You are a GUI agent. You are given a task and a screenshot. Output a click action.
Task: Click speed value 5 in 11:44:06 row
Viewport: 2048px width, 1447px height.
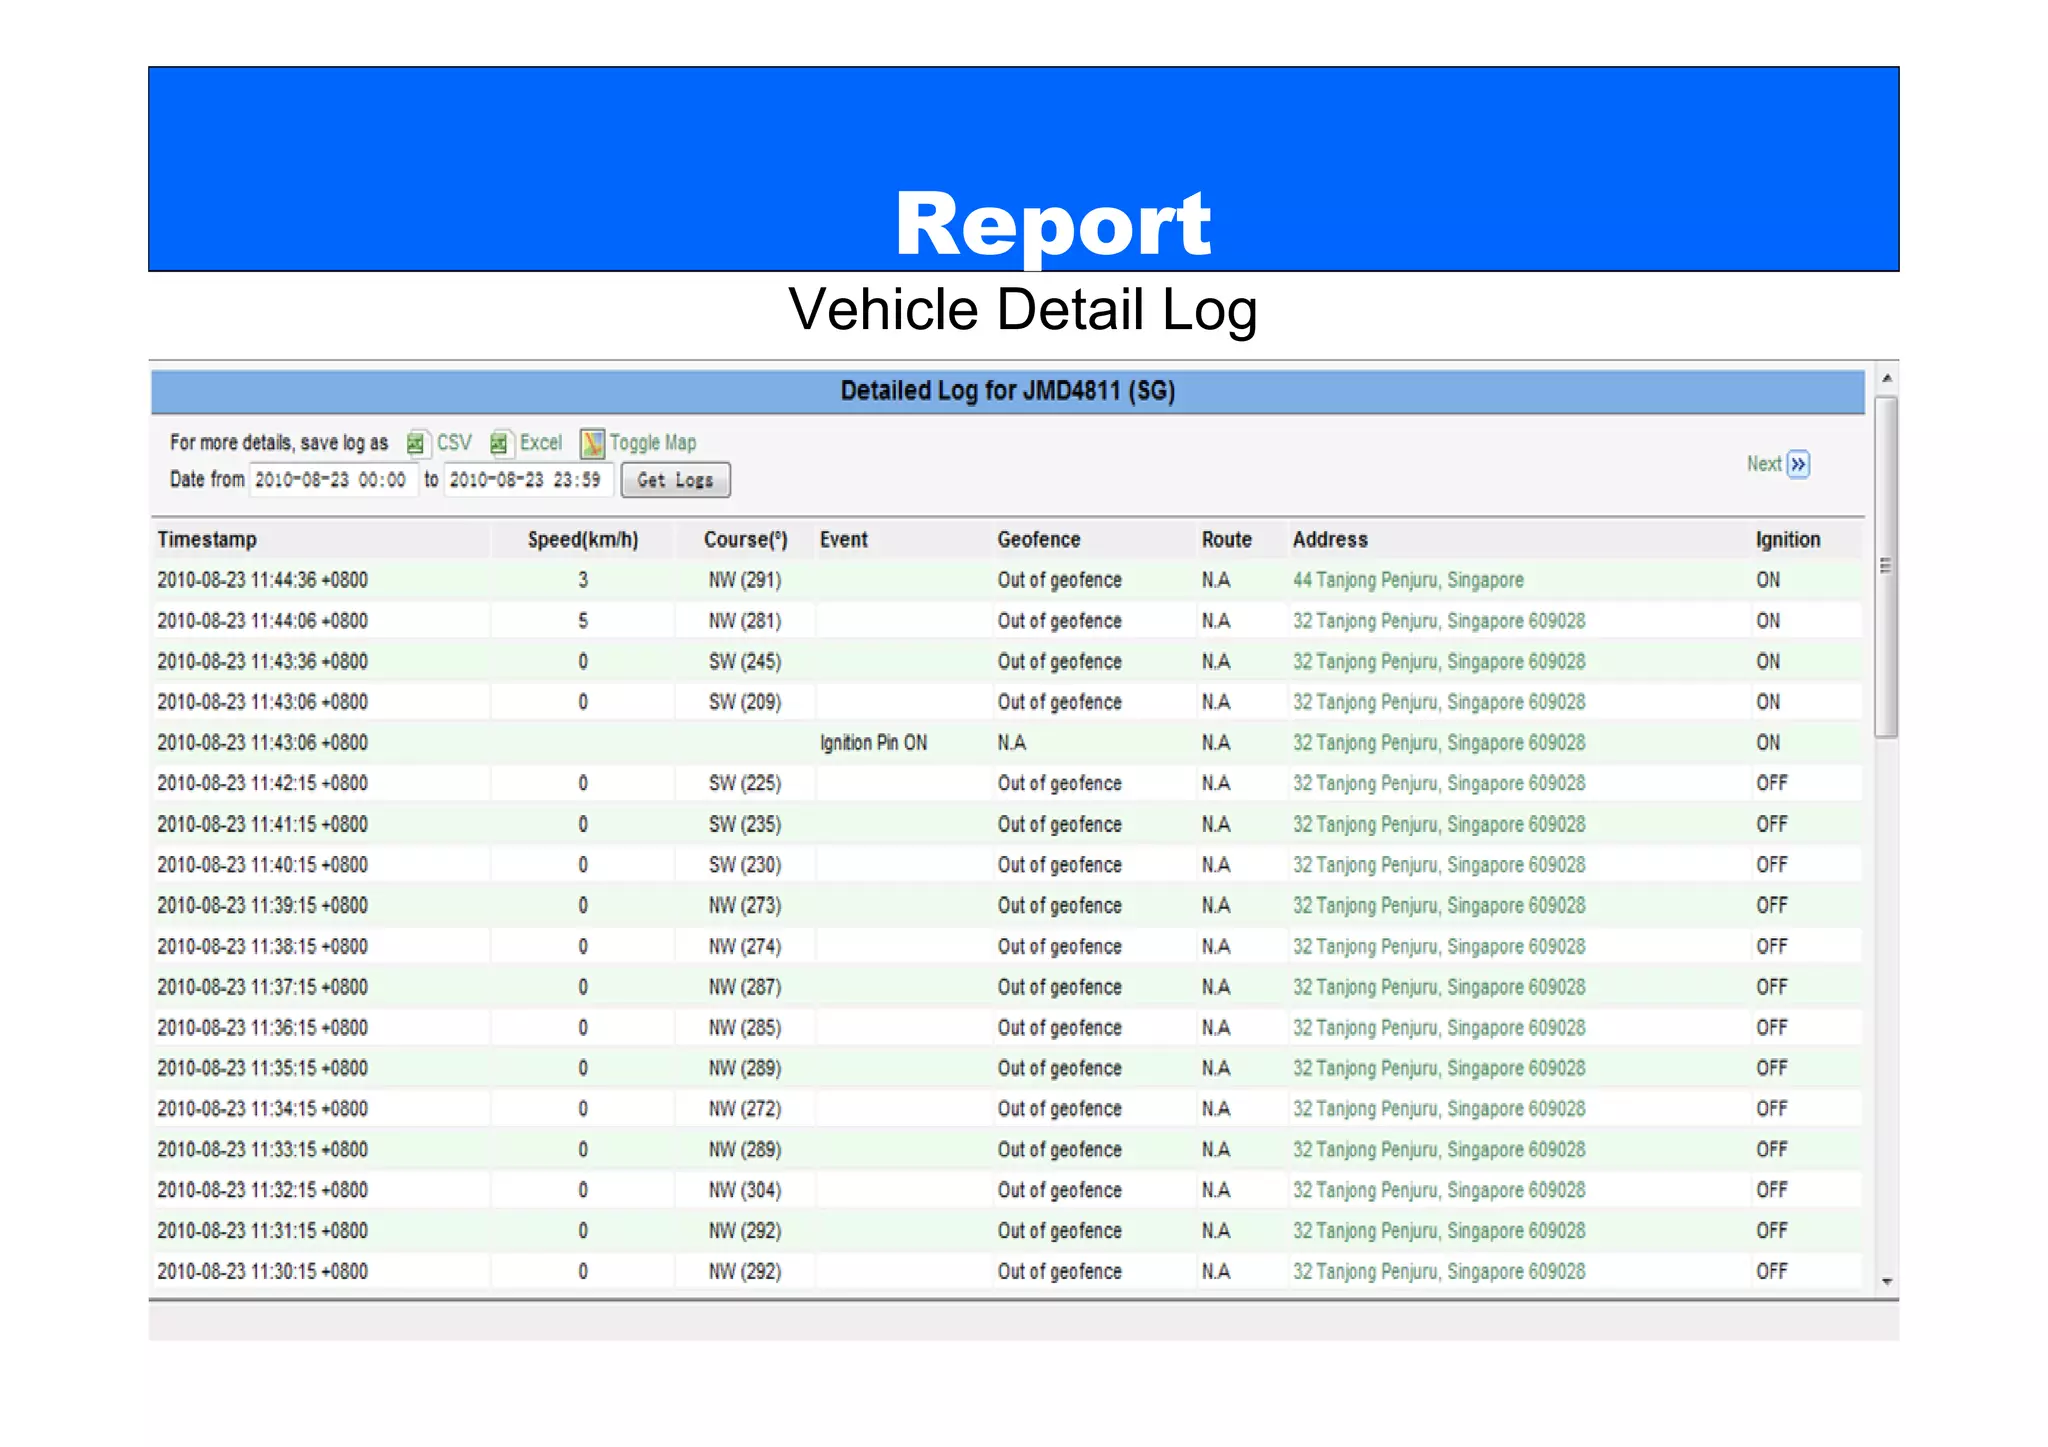(x=583, y=621)
